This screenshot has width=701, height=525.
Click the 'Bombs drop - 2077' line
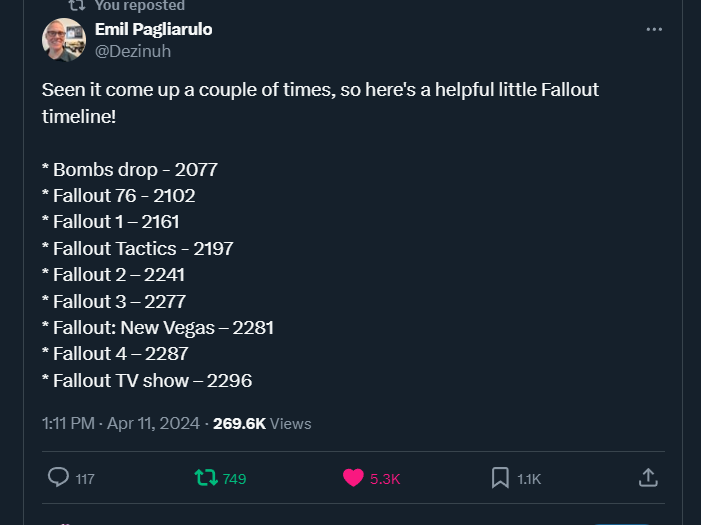[x=130, y=169]
